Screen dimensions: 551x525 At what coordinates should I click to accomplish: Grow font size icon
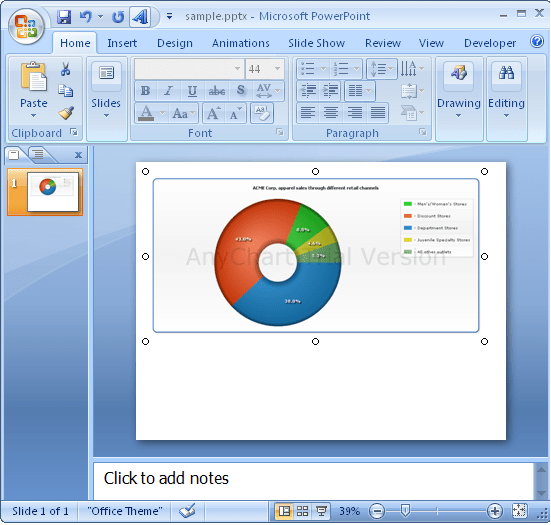click(214, 113)
